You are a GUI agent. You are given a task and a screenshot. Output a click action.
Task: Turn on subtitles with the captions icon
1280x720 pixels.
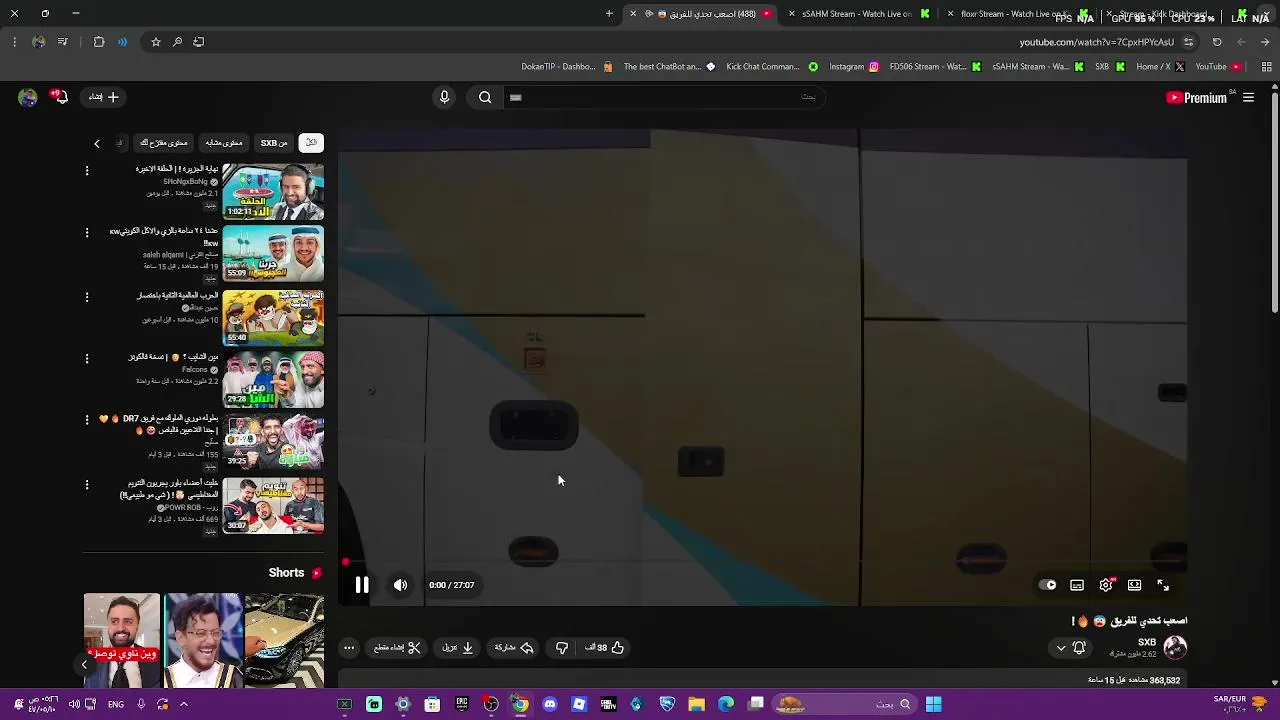pos(1077,585)
